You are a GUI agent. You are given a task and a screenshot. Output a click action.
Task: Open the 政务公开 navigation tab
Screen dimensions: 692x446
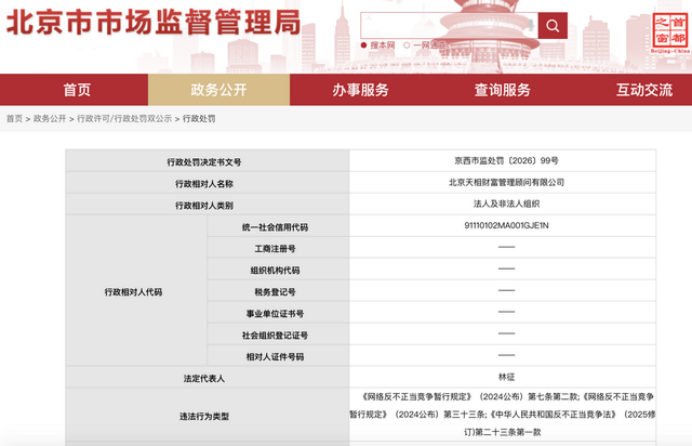coord(217,90)
